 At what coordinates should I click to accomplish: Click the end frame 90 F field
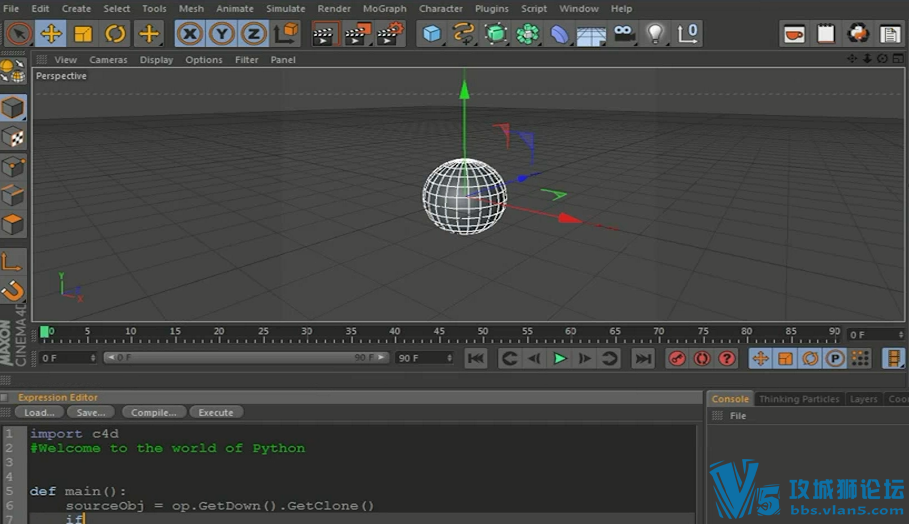[424, 358]
